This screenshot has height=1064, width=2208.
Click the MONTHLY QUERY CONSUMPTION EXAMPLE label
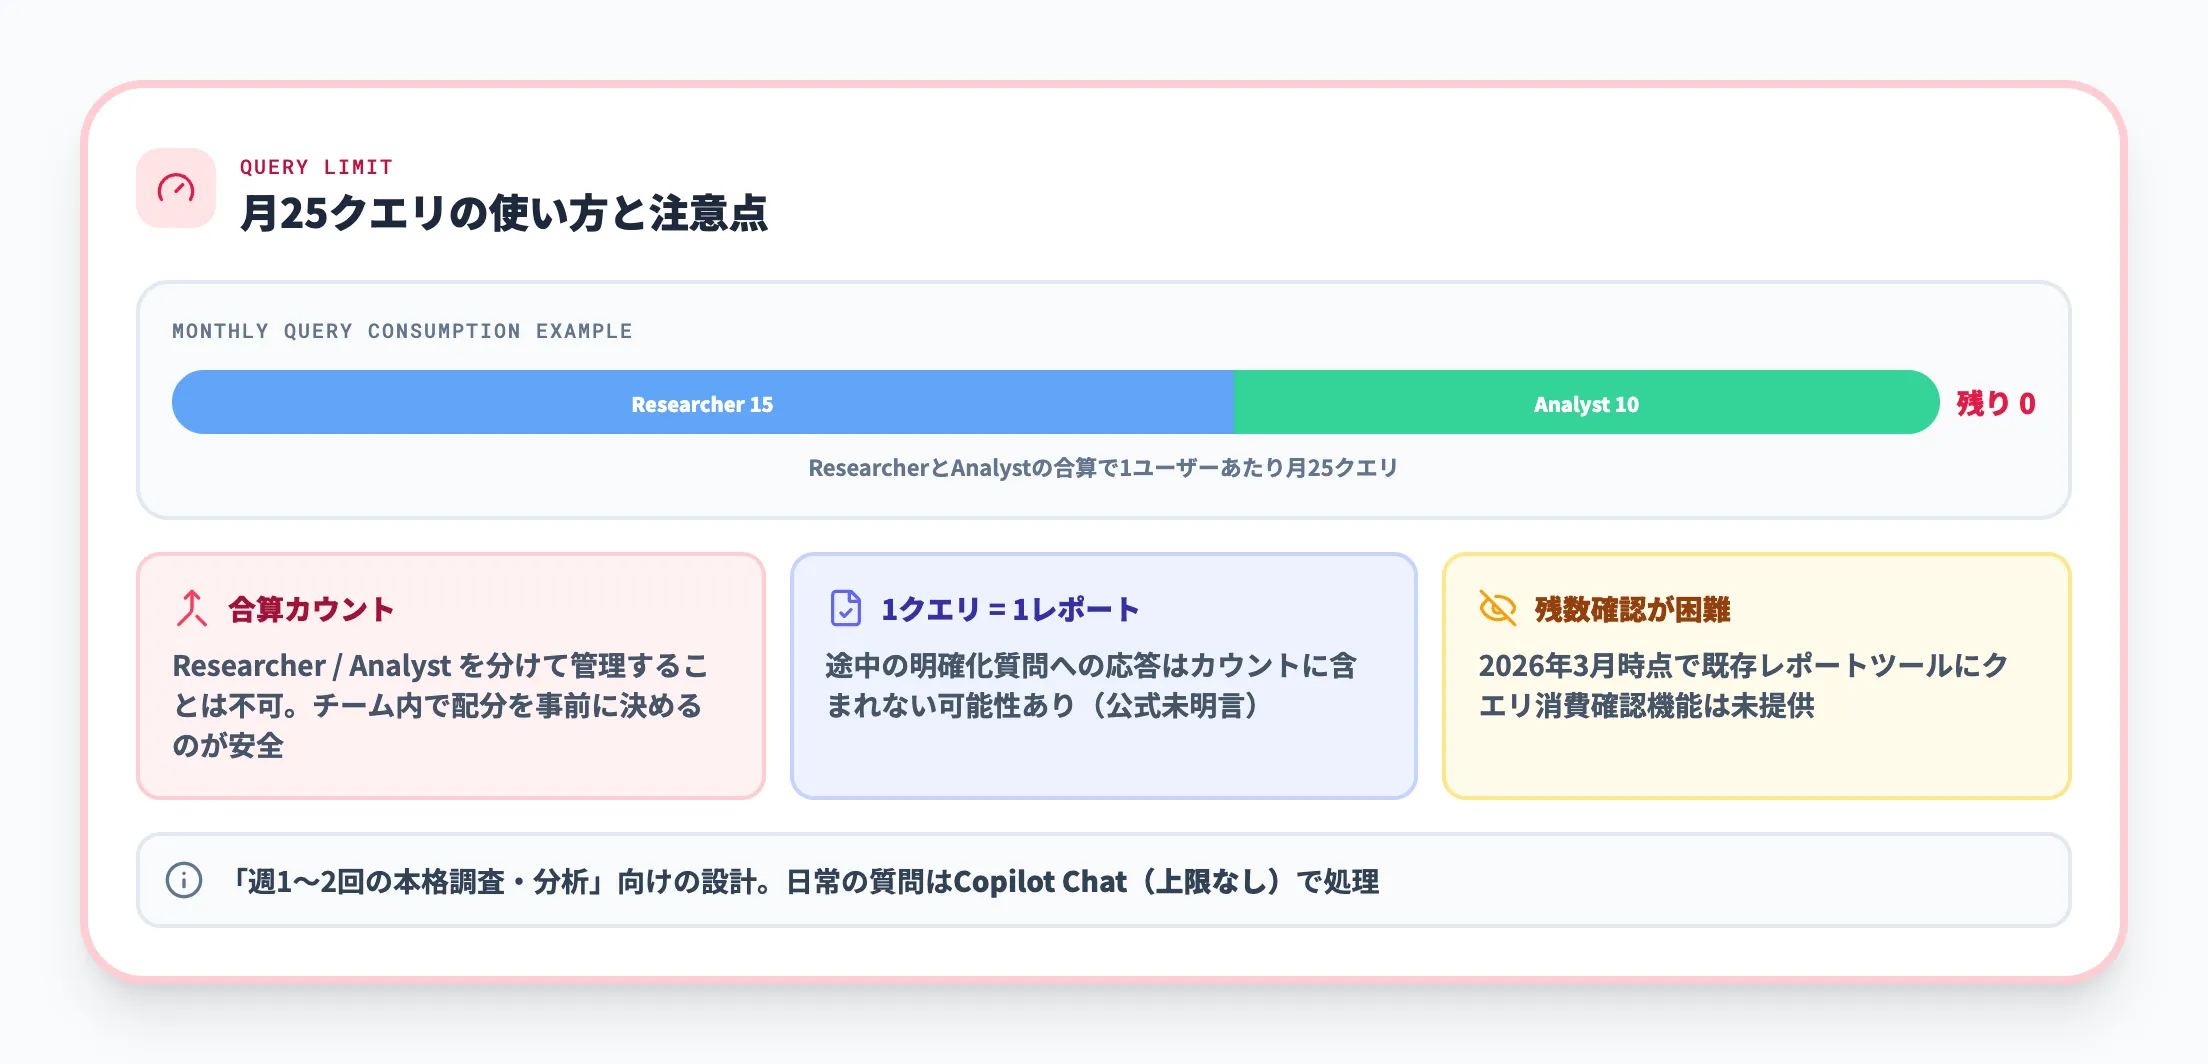pos(402,331)
